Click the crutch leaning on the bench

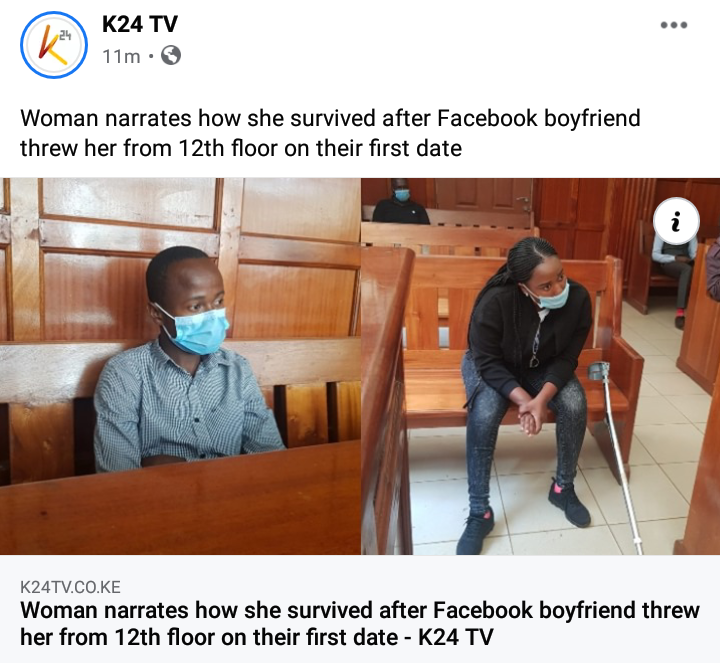(615, 456)
